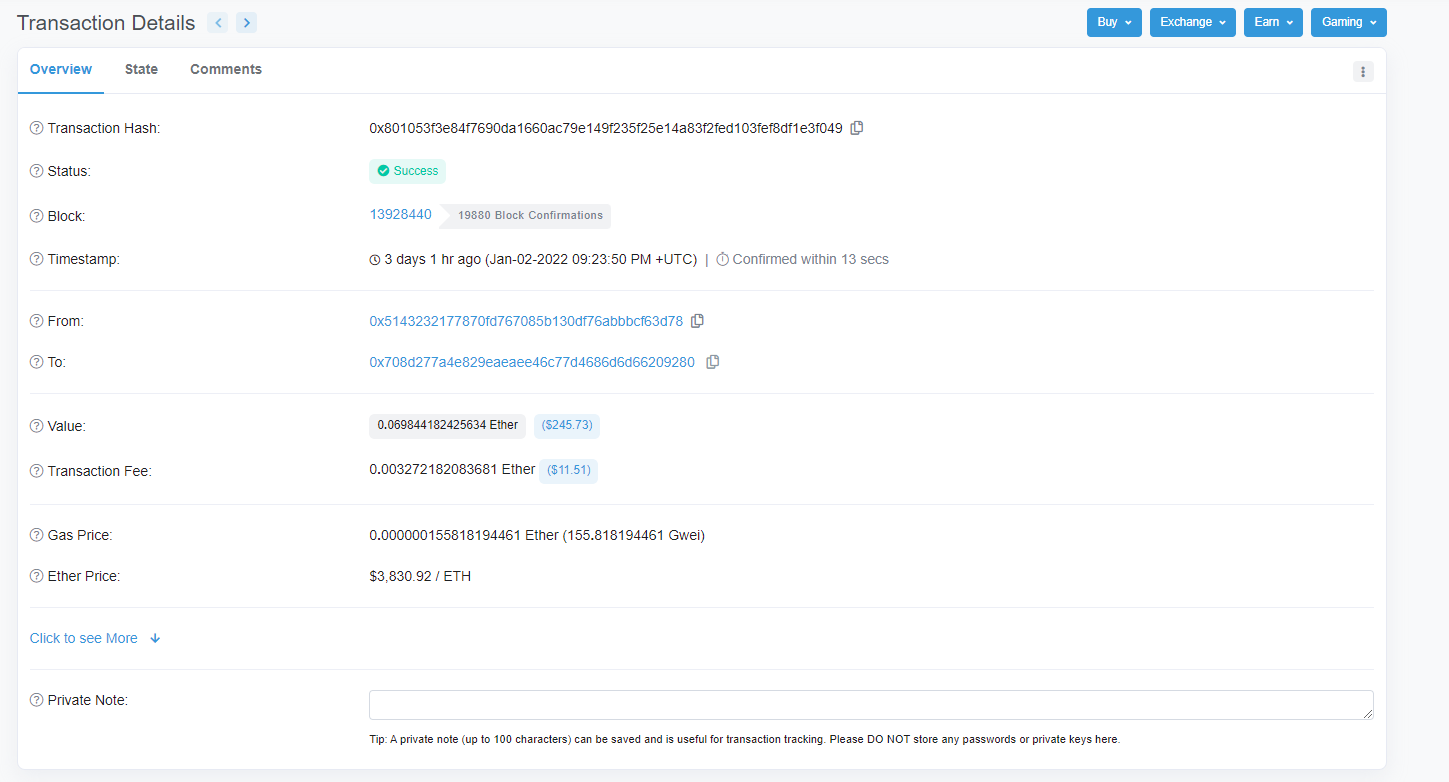
Task: Copy the From address to clipboard
Action: (x=698, y=321)
